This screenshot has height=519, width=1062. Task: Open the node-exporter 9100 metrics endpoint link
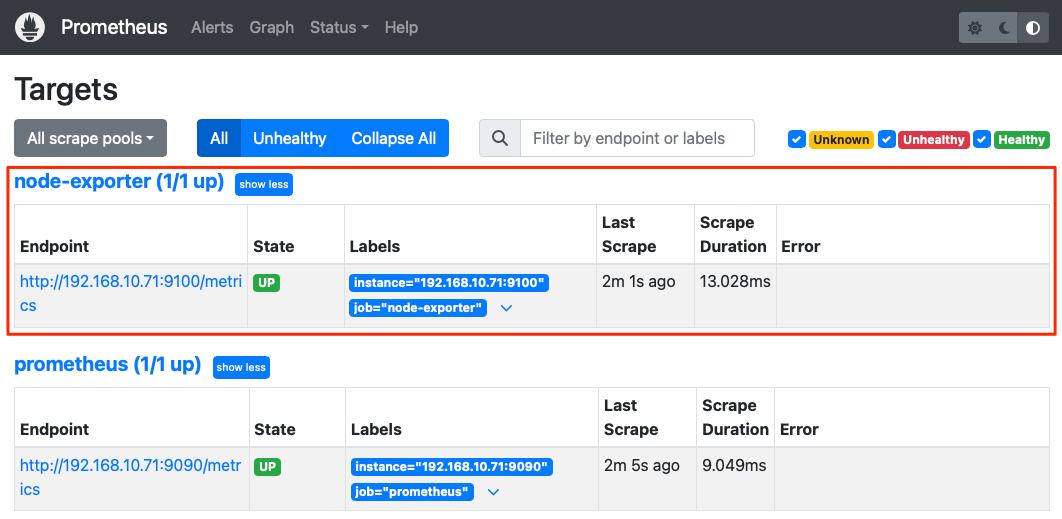tap(131, 293)
